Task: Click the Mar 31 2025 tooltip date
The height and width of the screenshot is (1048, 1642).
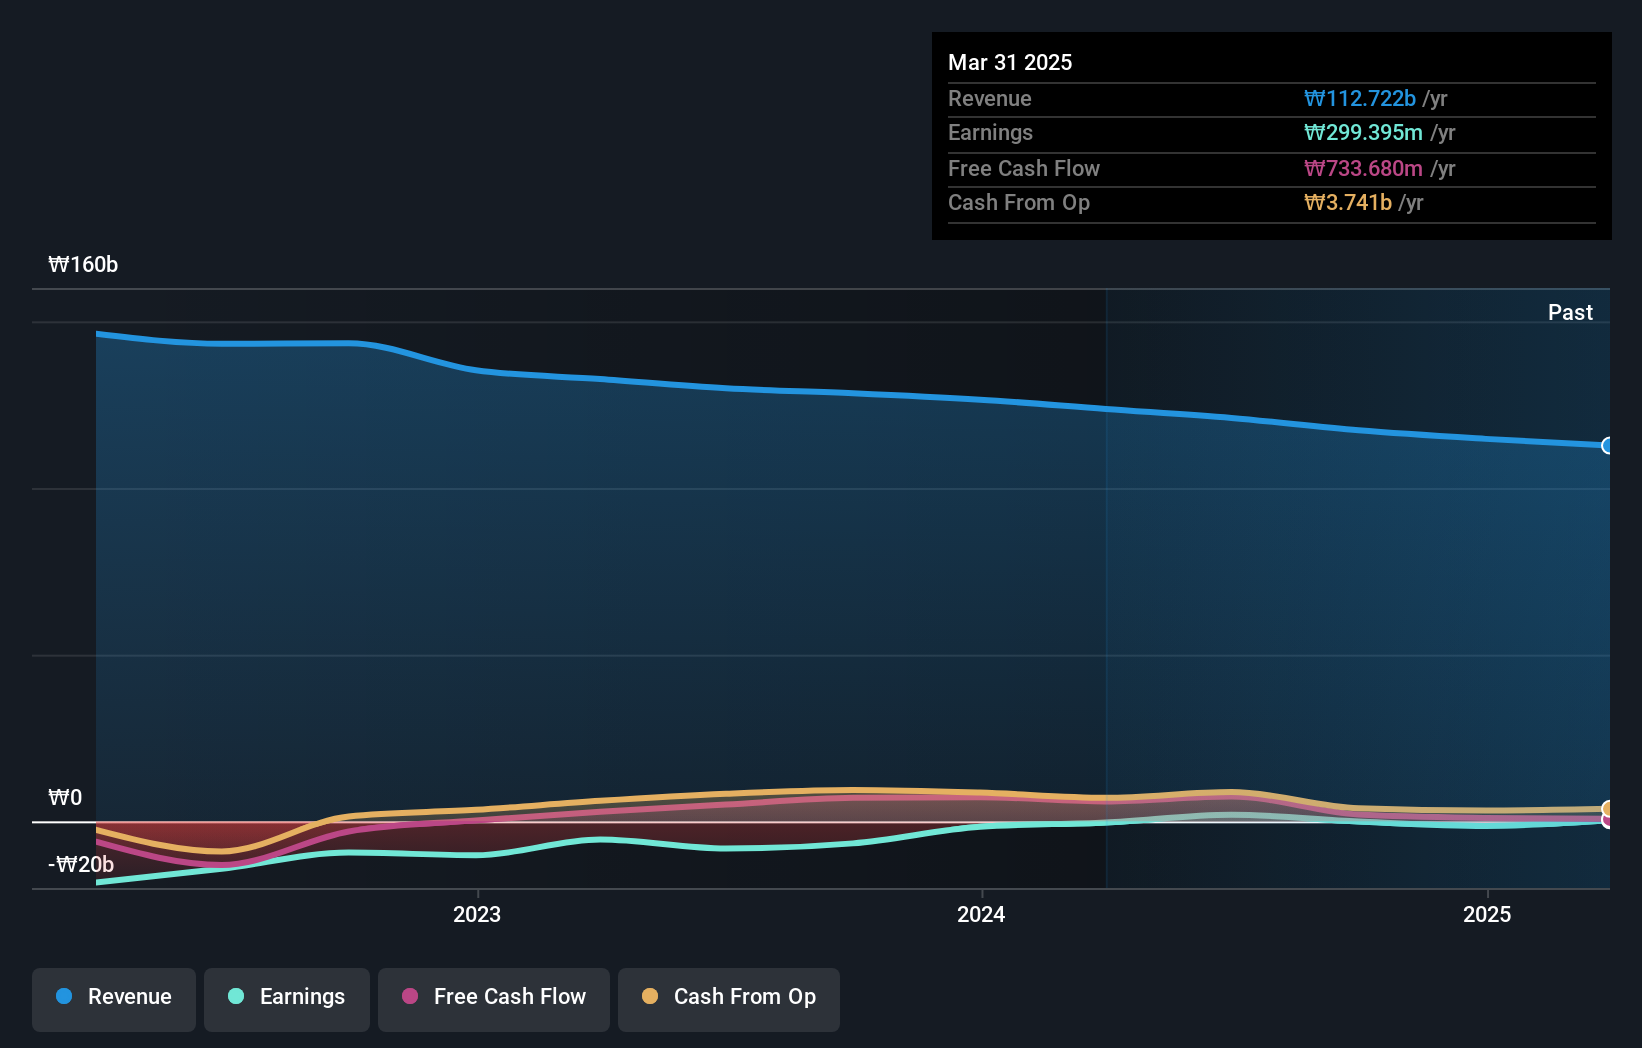Action: coord(1010,62)
